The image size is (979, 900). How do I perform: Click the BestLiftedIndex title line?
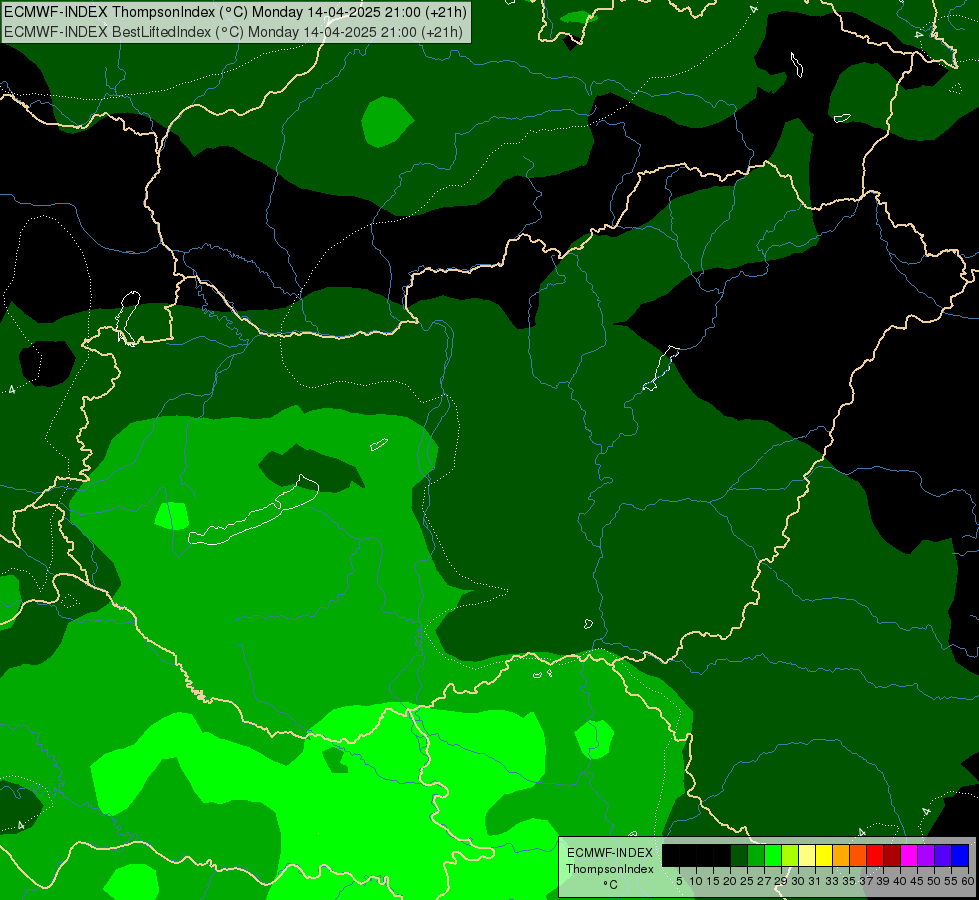tap(234, 32)
